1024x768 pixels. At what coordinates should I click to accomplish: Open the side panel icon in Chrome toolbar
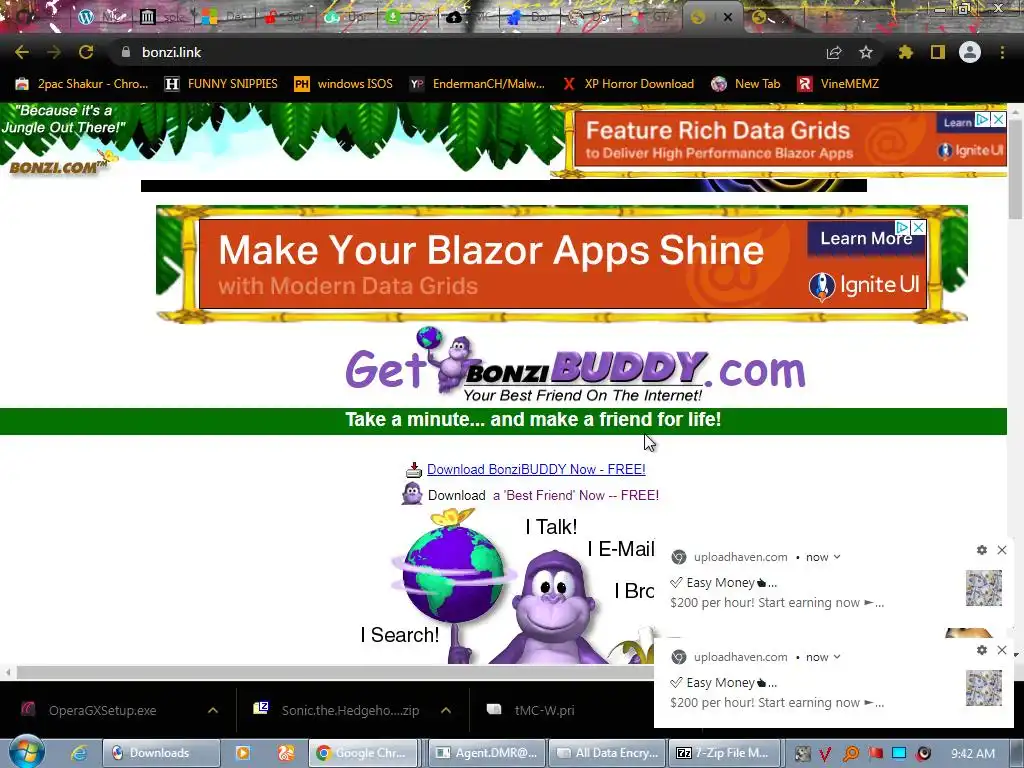point(938,52)
